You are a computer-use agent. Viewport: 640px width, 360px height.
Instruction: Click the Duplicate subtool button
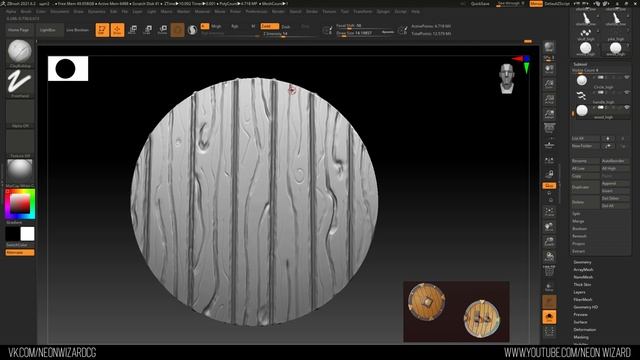pos(585,187)
